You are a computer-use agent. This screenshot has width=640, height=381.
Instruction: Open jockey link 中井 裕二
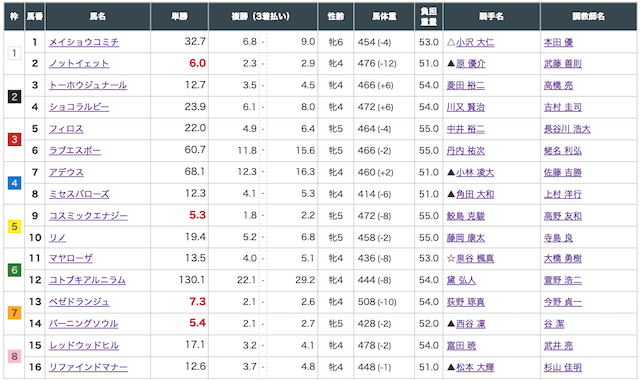466,129
